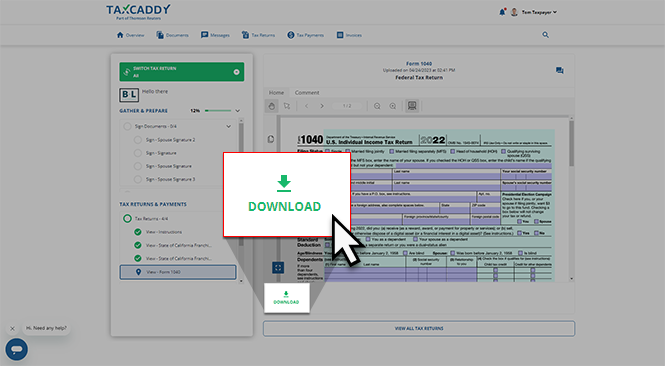Open the View - Instructions item
This screenshot has height=366, width=665.
point(164,232)
